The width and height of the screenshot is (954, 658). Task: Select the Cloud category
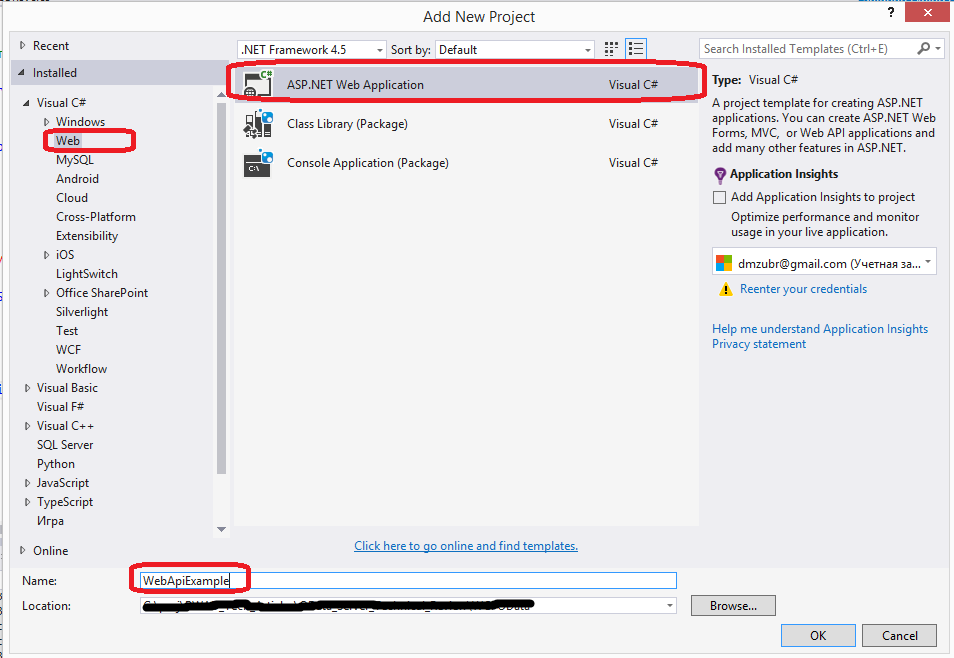[x=72, y=198]
